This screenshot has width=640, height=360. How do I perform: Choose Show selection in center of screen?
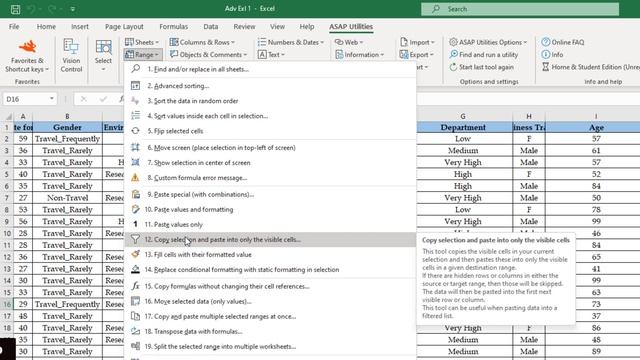270,162
